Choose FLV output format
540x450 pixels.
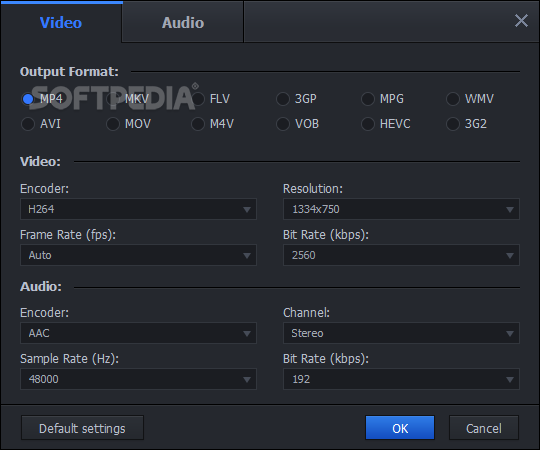coord(211,99)
